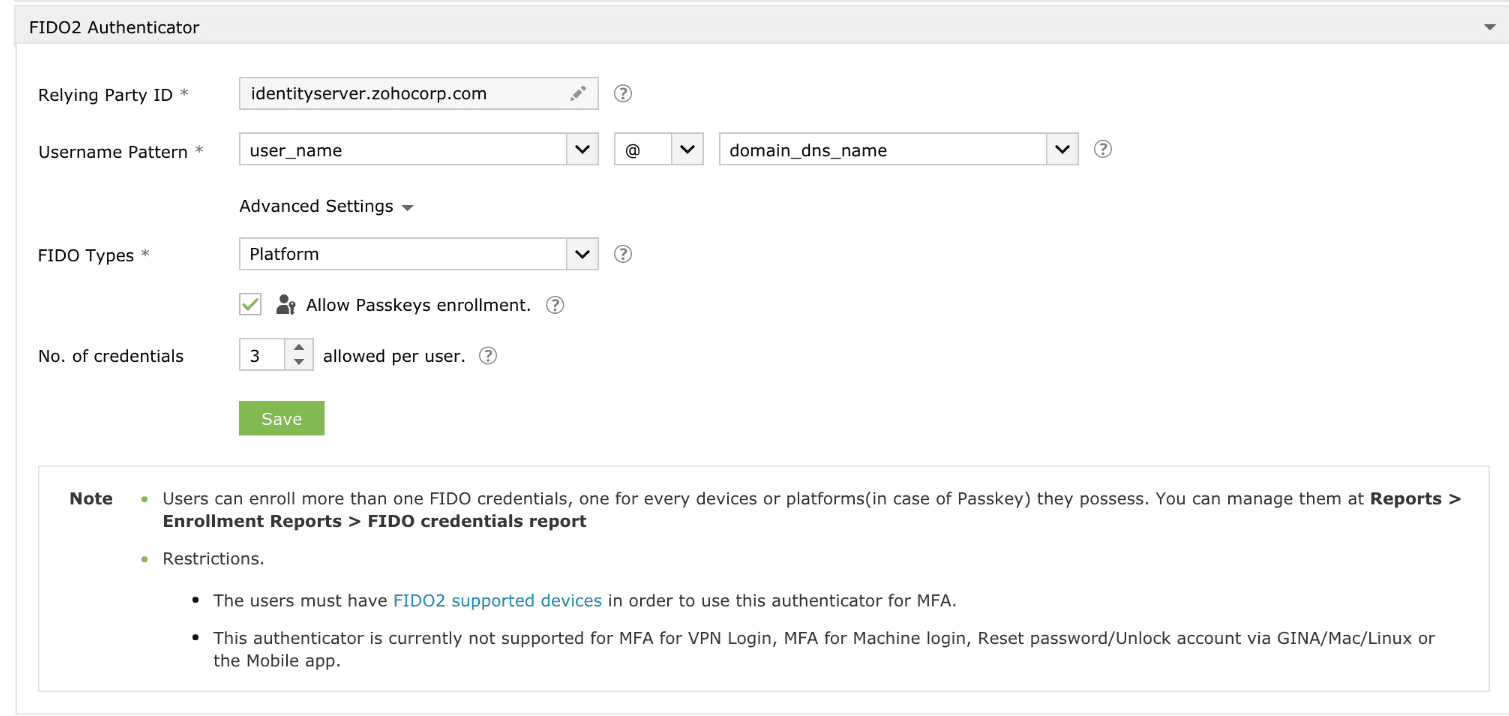Screen dimensions: 1509x716
Task: Open the @ separator dropdown
Action: pos(686,150)
